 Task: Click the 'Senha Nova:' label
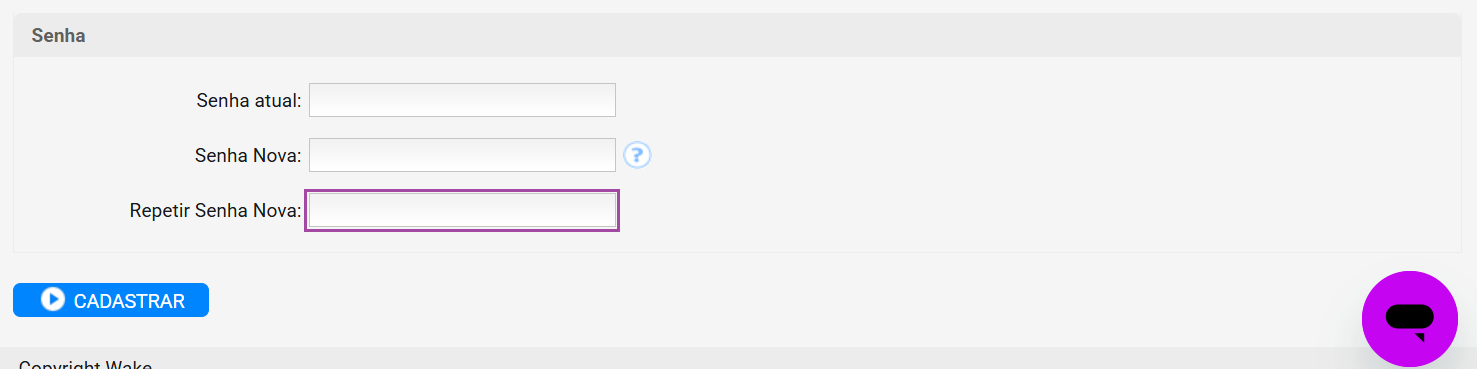pyautogui.click(x=248, y=155)
